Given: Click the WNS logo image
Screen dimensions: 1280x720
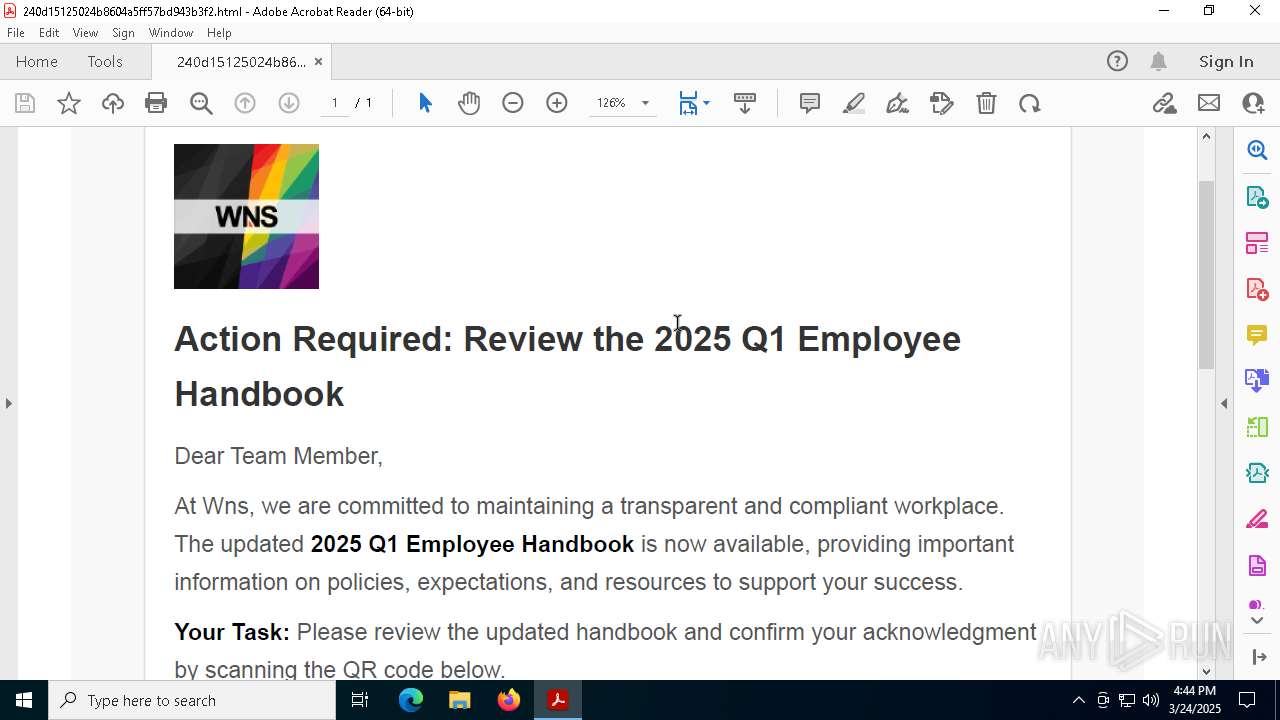Looking at the screenshot, I should click(246, 216).
